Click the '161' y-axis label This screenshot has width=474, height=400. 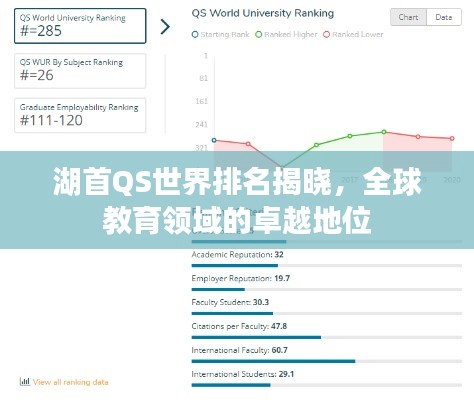201,101
